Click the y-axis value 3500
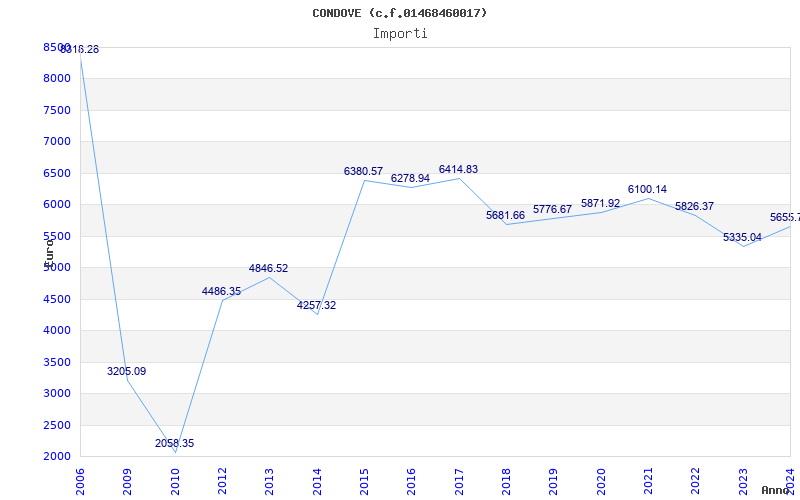 (x=57, y=362)
